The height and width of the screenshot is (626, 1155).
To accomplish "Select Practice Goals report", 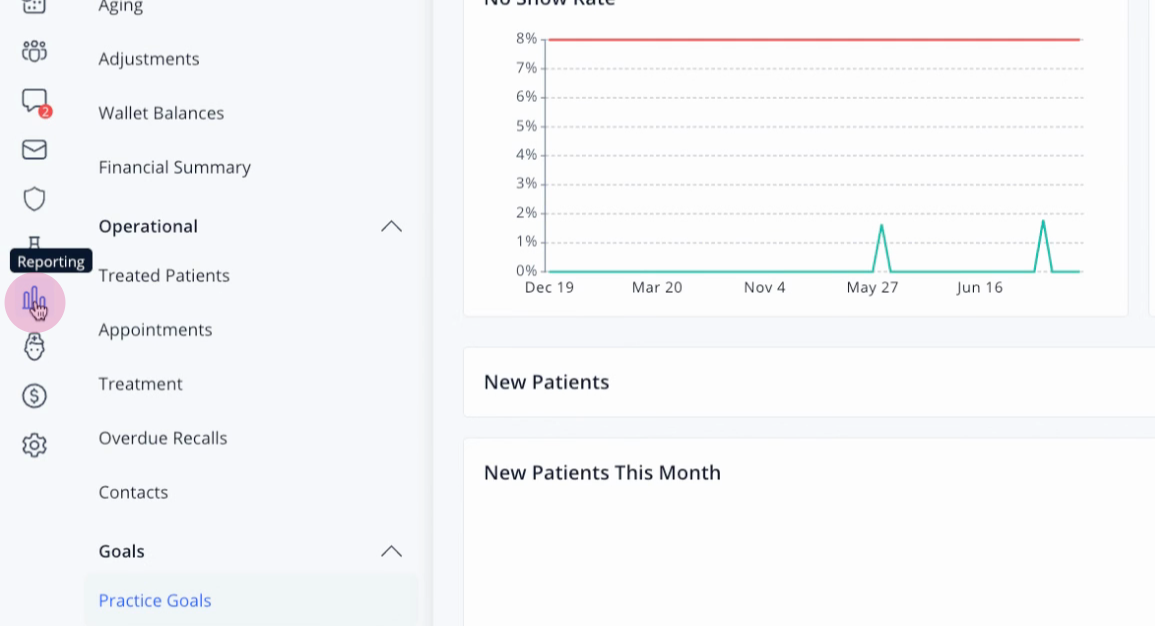I will coord(155,600).
